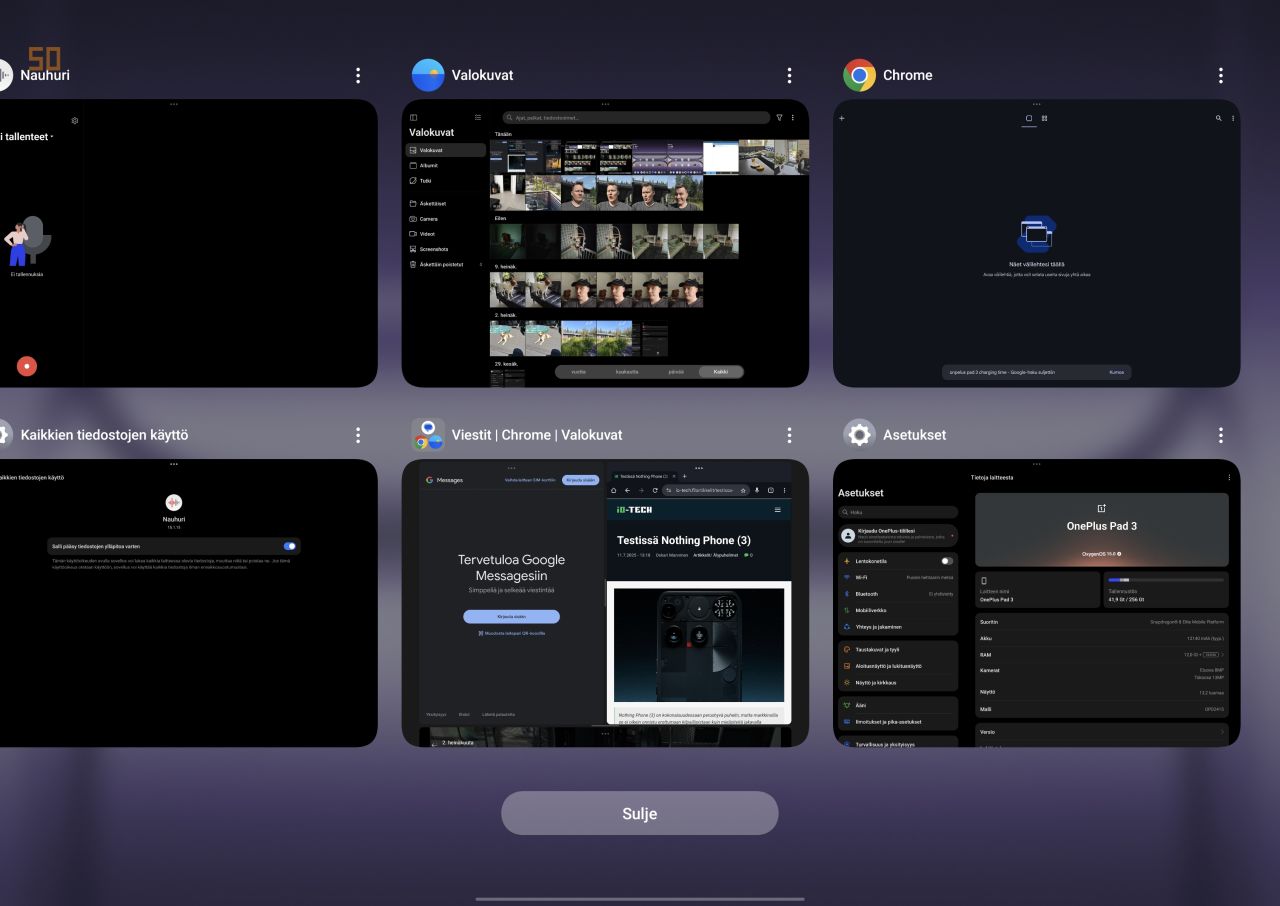Viewport: 1280px width, 906px height.
Task: Click Kirjaudu sisään button in Messages
Action: pyautogui.click(x=511, y=617)
